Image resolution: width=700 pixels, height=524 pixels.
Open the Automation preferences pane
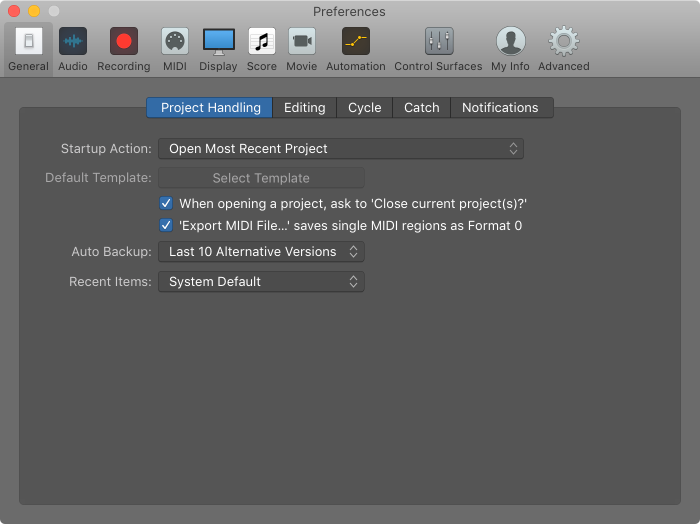click(356, 49)
